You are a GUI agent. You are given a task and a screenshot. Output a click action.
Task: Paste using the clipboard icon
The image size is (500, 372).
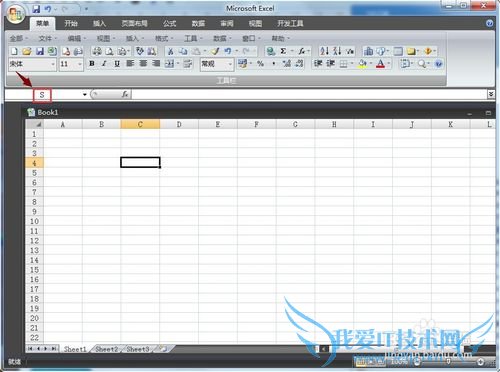(x=197, y=51)
